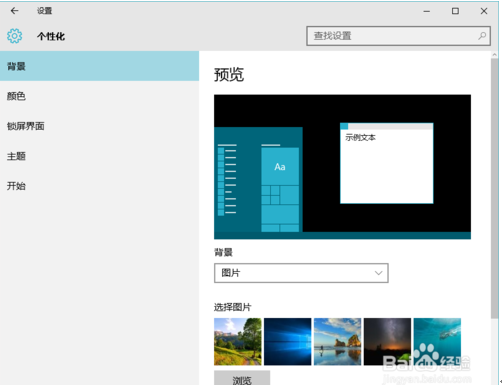
Task: Click the 浏览 browse button
Action: click(x=242, y=379)
